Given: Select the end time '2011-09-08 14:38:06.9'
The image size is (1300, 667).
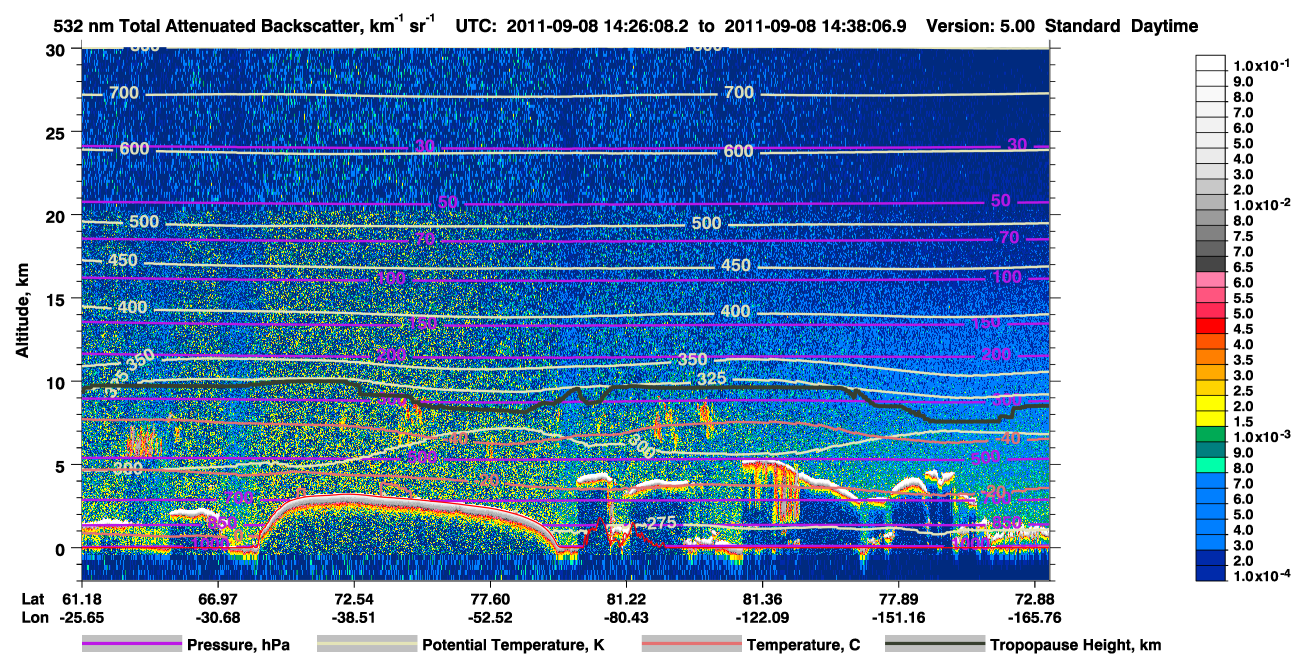Looking at the screenshot, I should coord(815,26).
